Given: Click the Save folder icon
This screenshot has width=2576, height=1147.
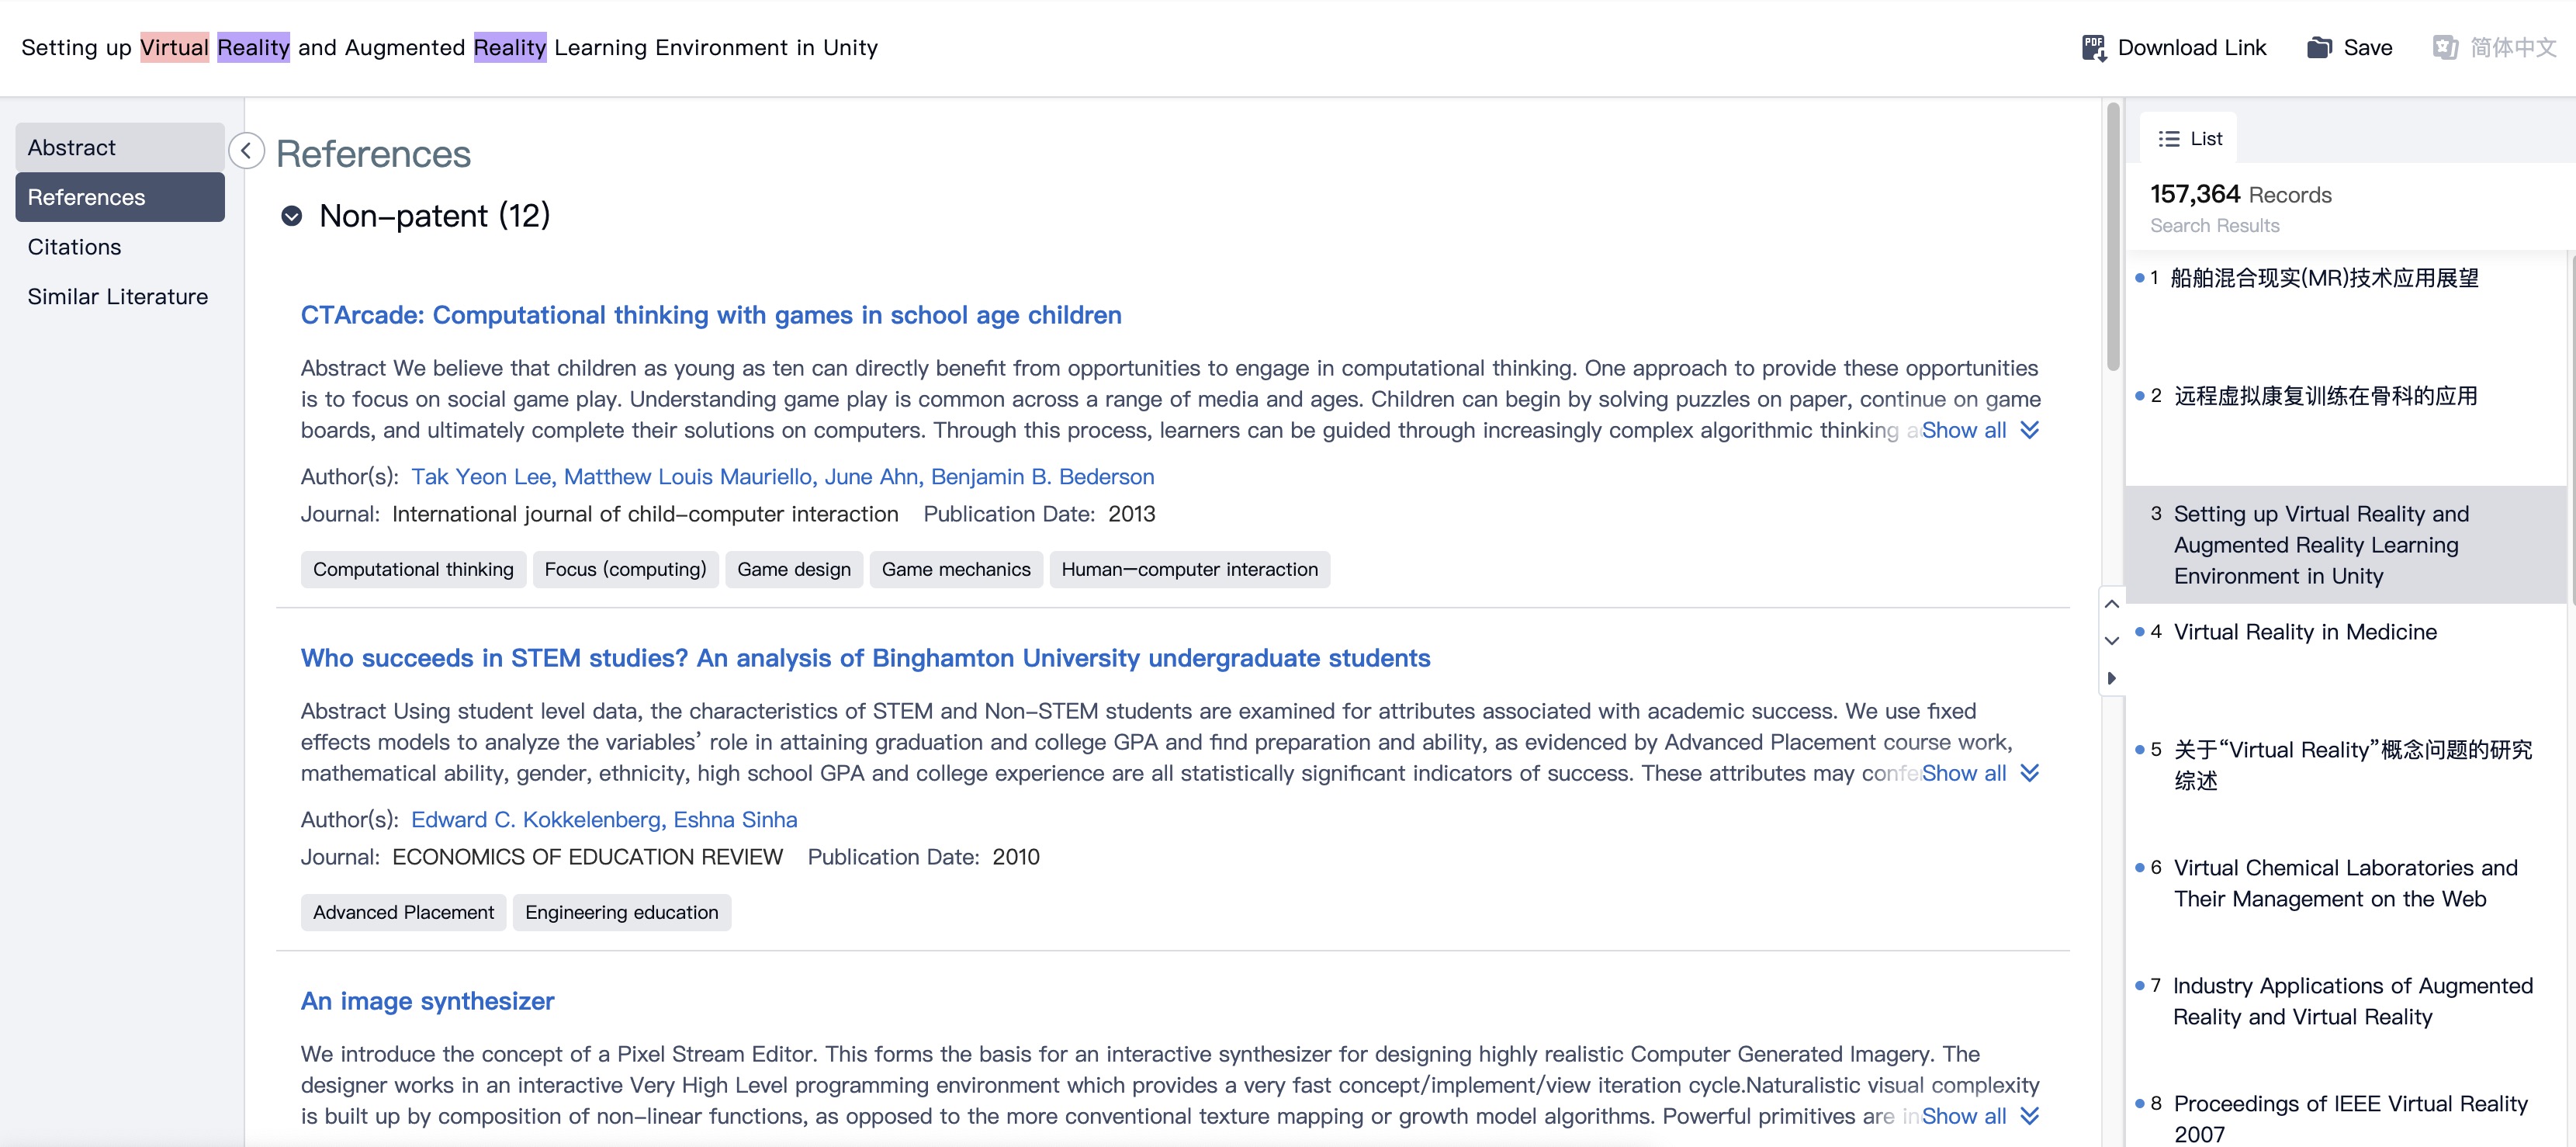Looking at the screenshot, I should pyautogui.click(x=2319, y=47).
